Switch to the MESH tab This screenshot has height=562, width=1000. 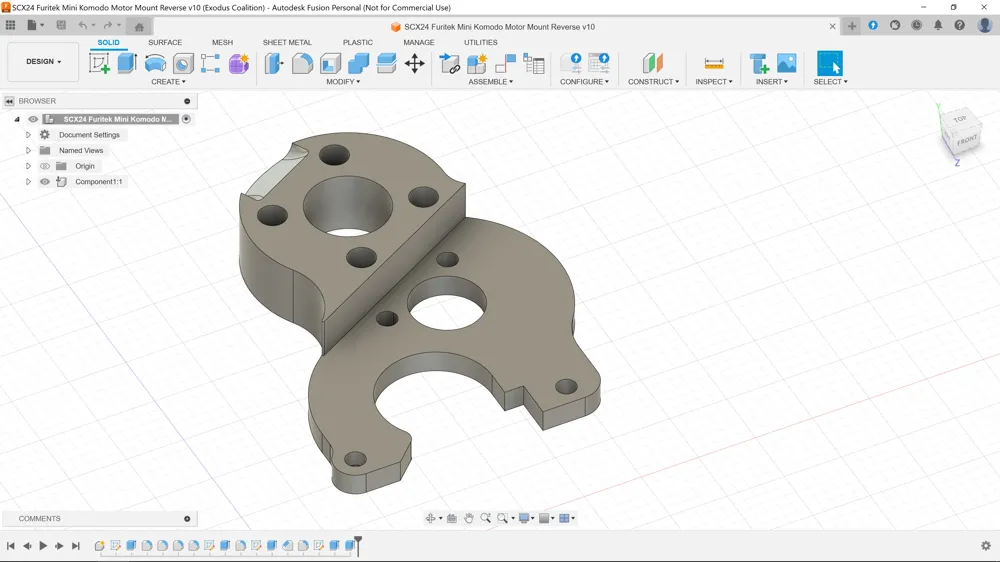pyautogui.click(x=223, y=42)
